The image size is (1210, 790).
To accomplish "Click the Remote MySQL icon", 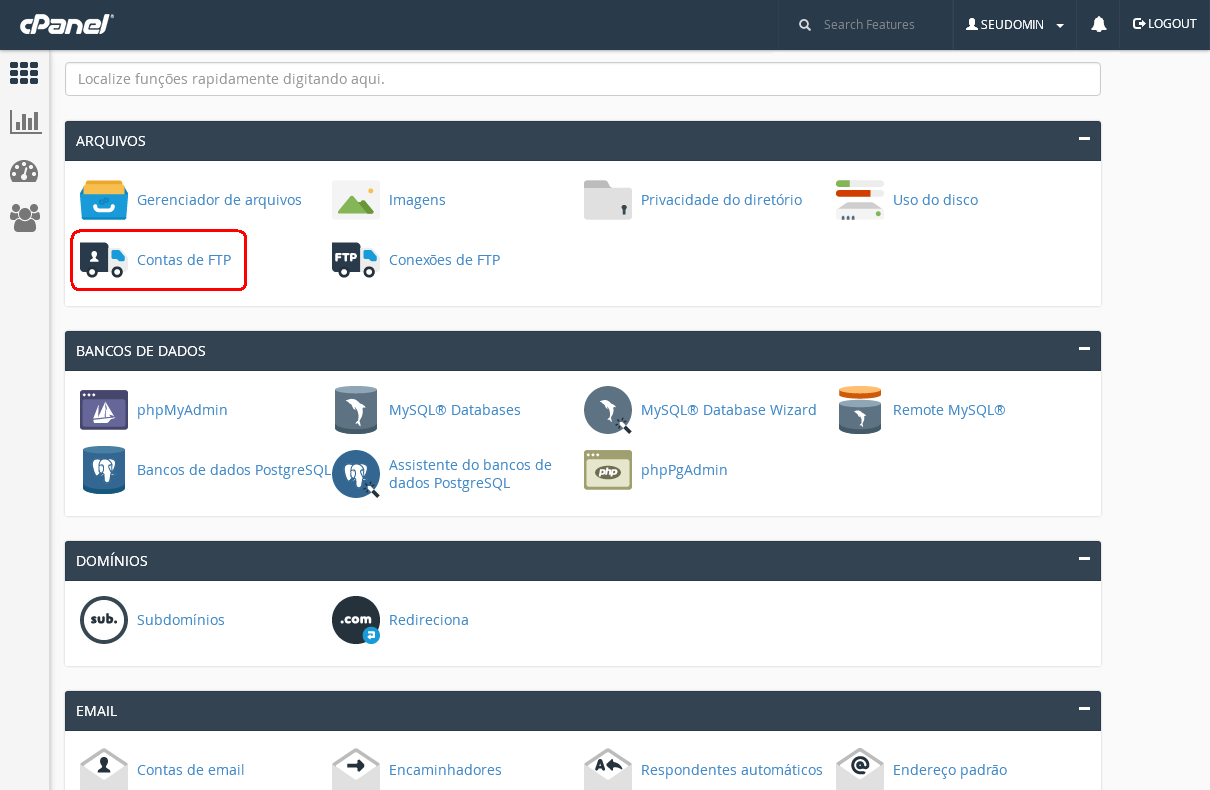I will (x=860, y=410).
